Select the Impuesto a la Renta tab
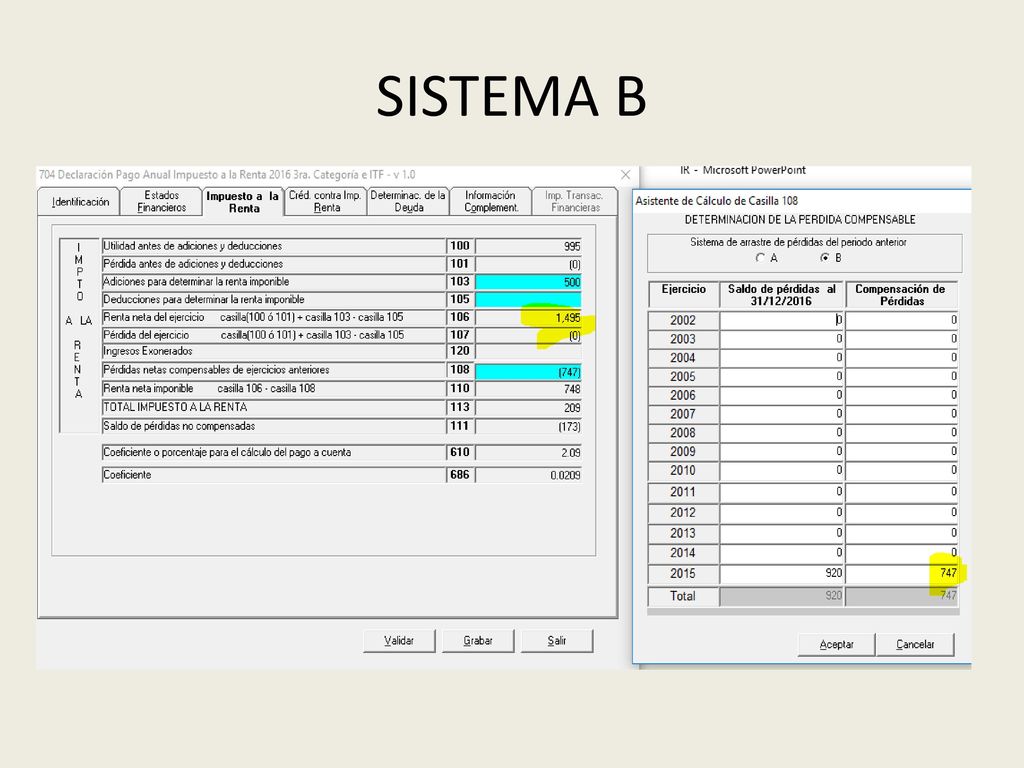The image size is (1024, 768). coord(243,202)
